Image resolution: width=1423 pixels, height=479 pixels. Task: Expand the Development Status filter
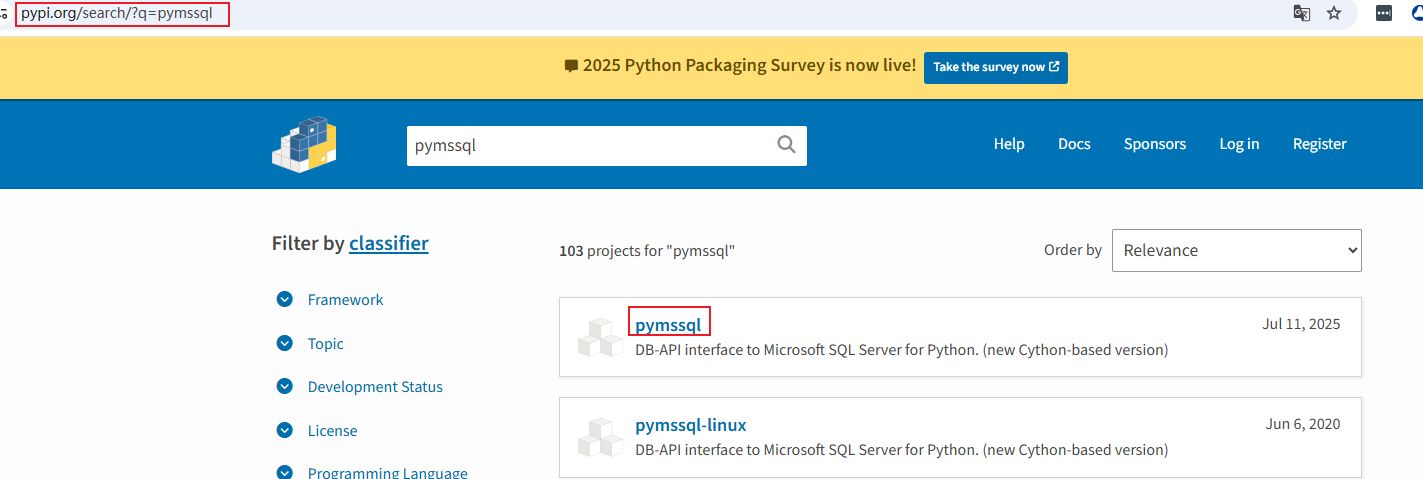pos(285,387)
